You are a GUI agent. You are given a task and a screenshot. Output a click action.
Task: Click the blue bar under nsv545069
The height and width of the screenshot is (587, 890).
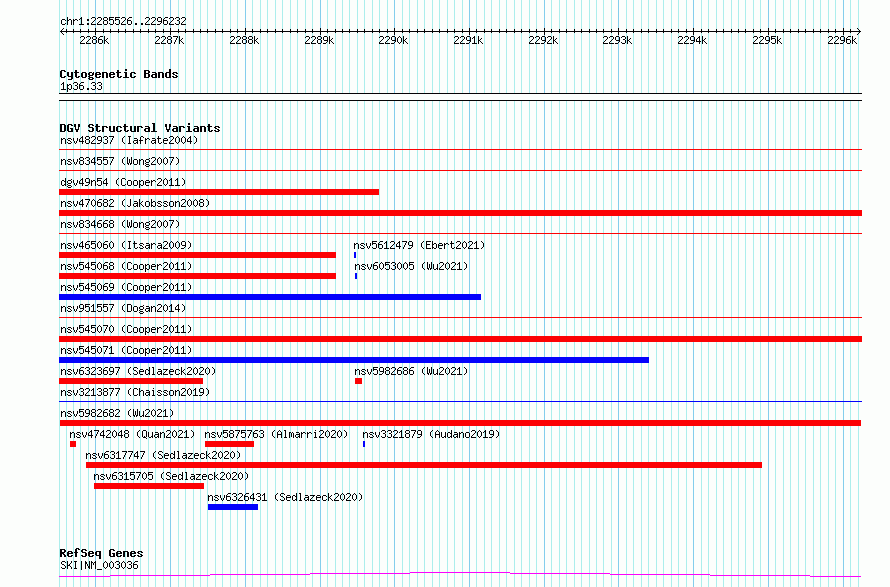270,297
